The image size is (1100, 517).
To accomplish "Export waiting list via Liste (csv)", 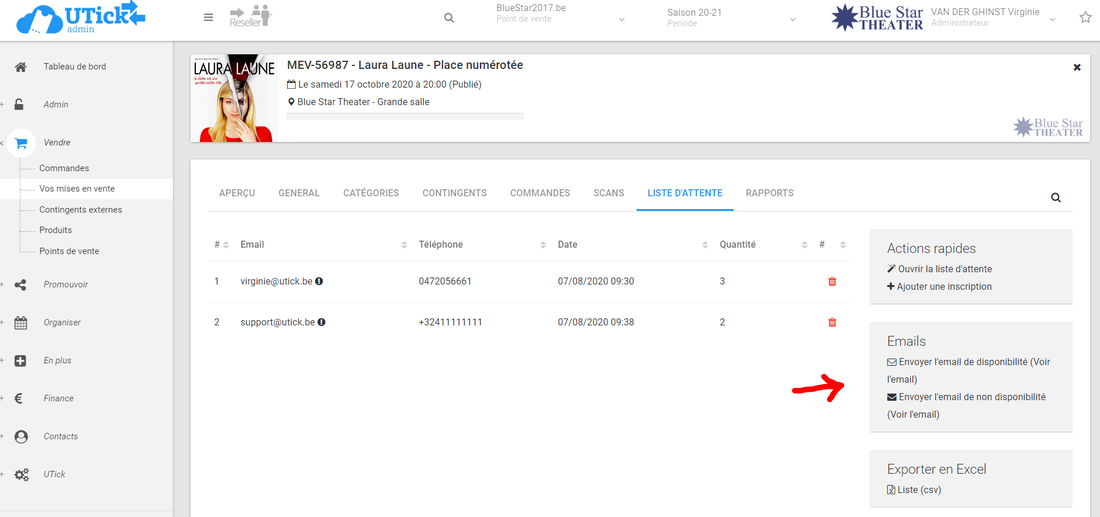I will tap(919, 490).
